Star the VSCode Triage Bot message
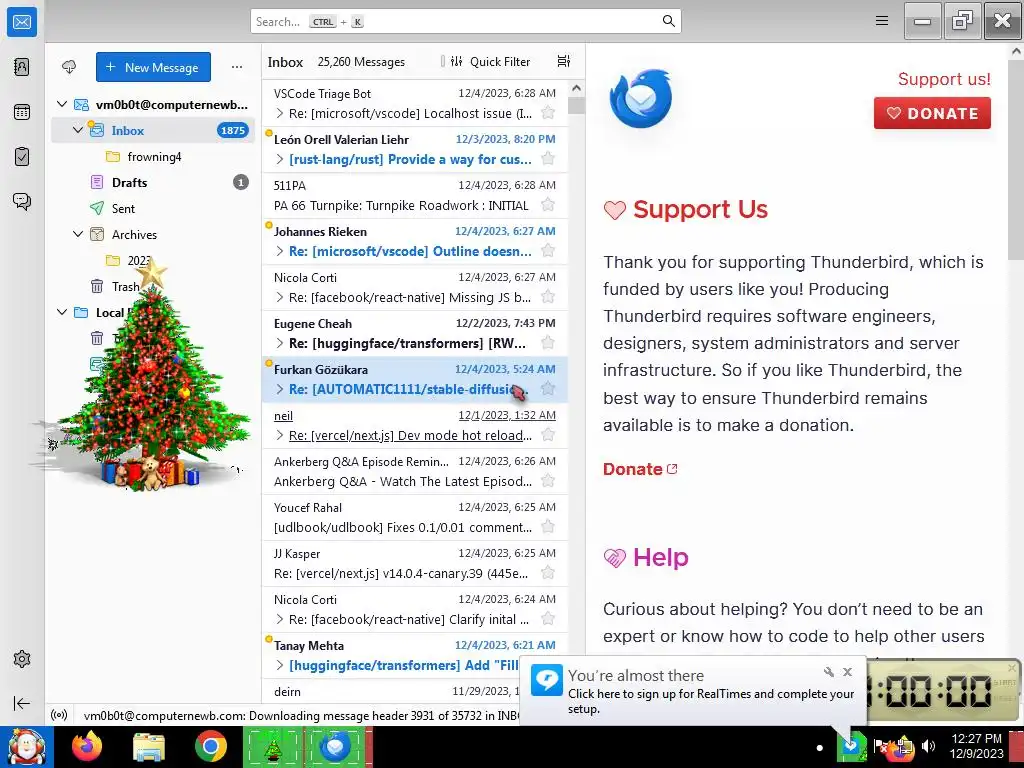The width and height of the screenshot is (1024, 768). (x=549, y=113)
